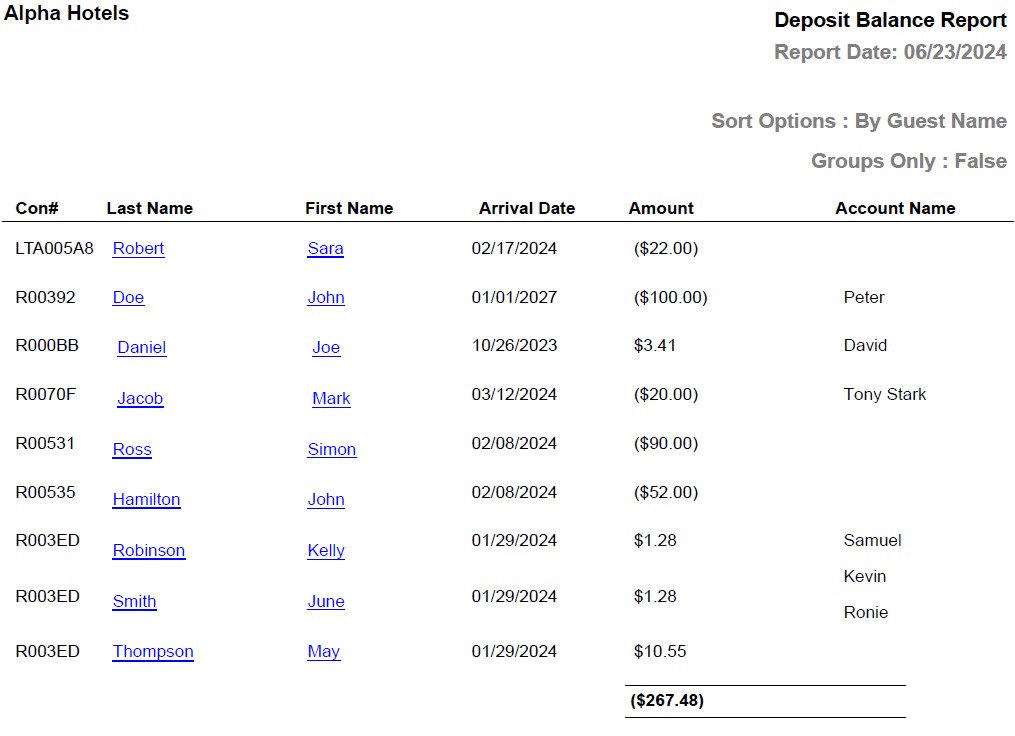
Task: Open guest record for Sara Robert
Action: tap(139, 248)
